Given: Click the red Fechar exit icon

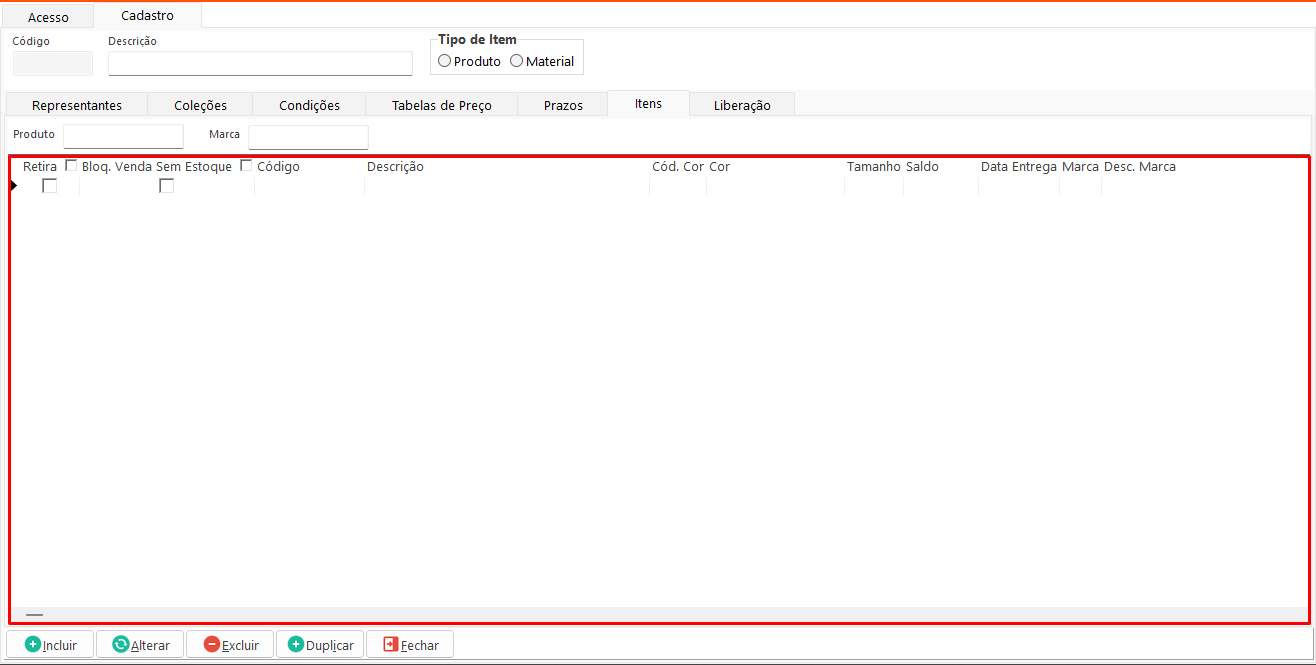Looking at the screenshot, I should pyautogui.click(x=390, y=645).
